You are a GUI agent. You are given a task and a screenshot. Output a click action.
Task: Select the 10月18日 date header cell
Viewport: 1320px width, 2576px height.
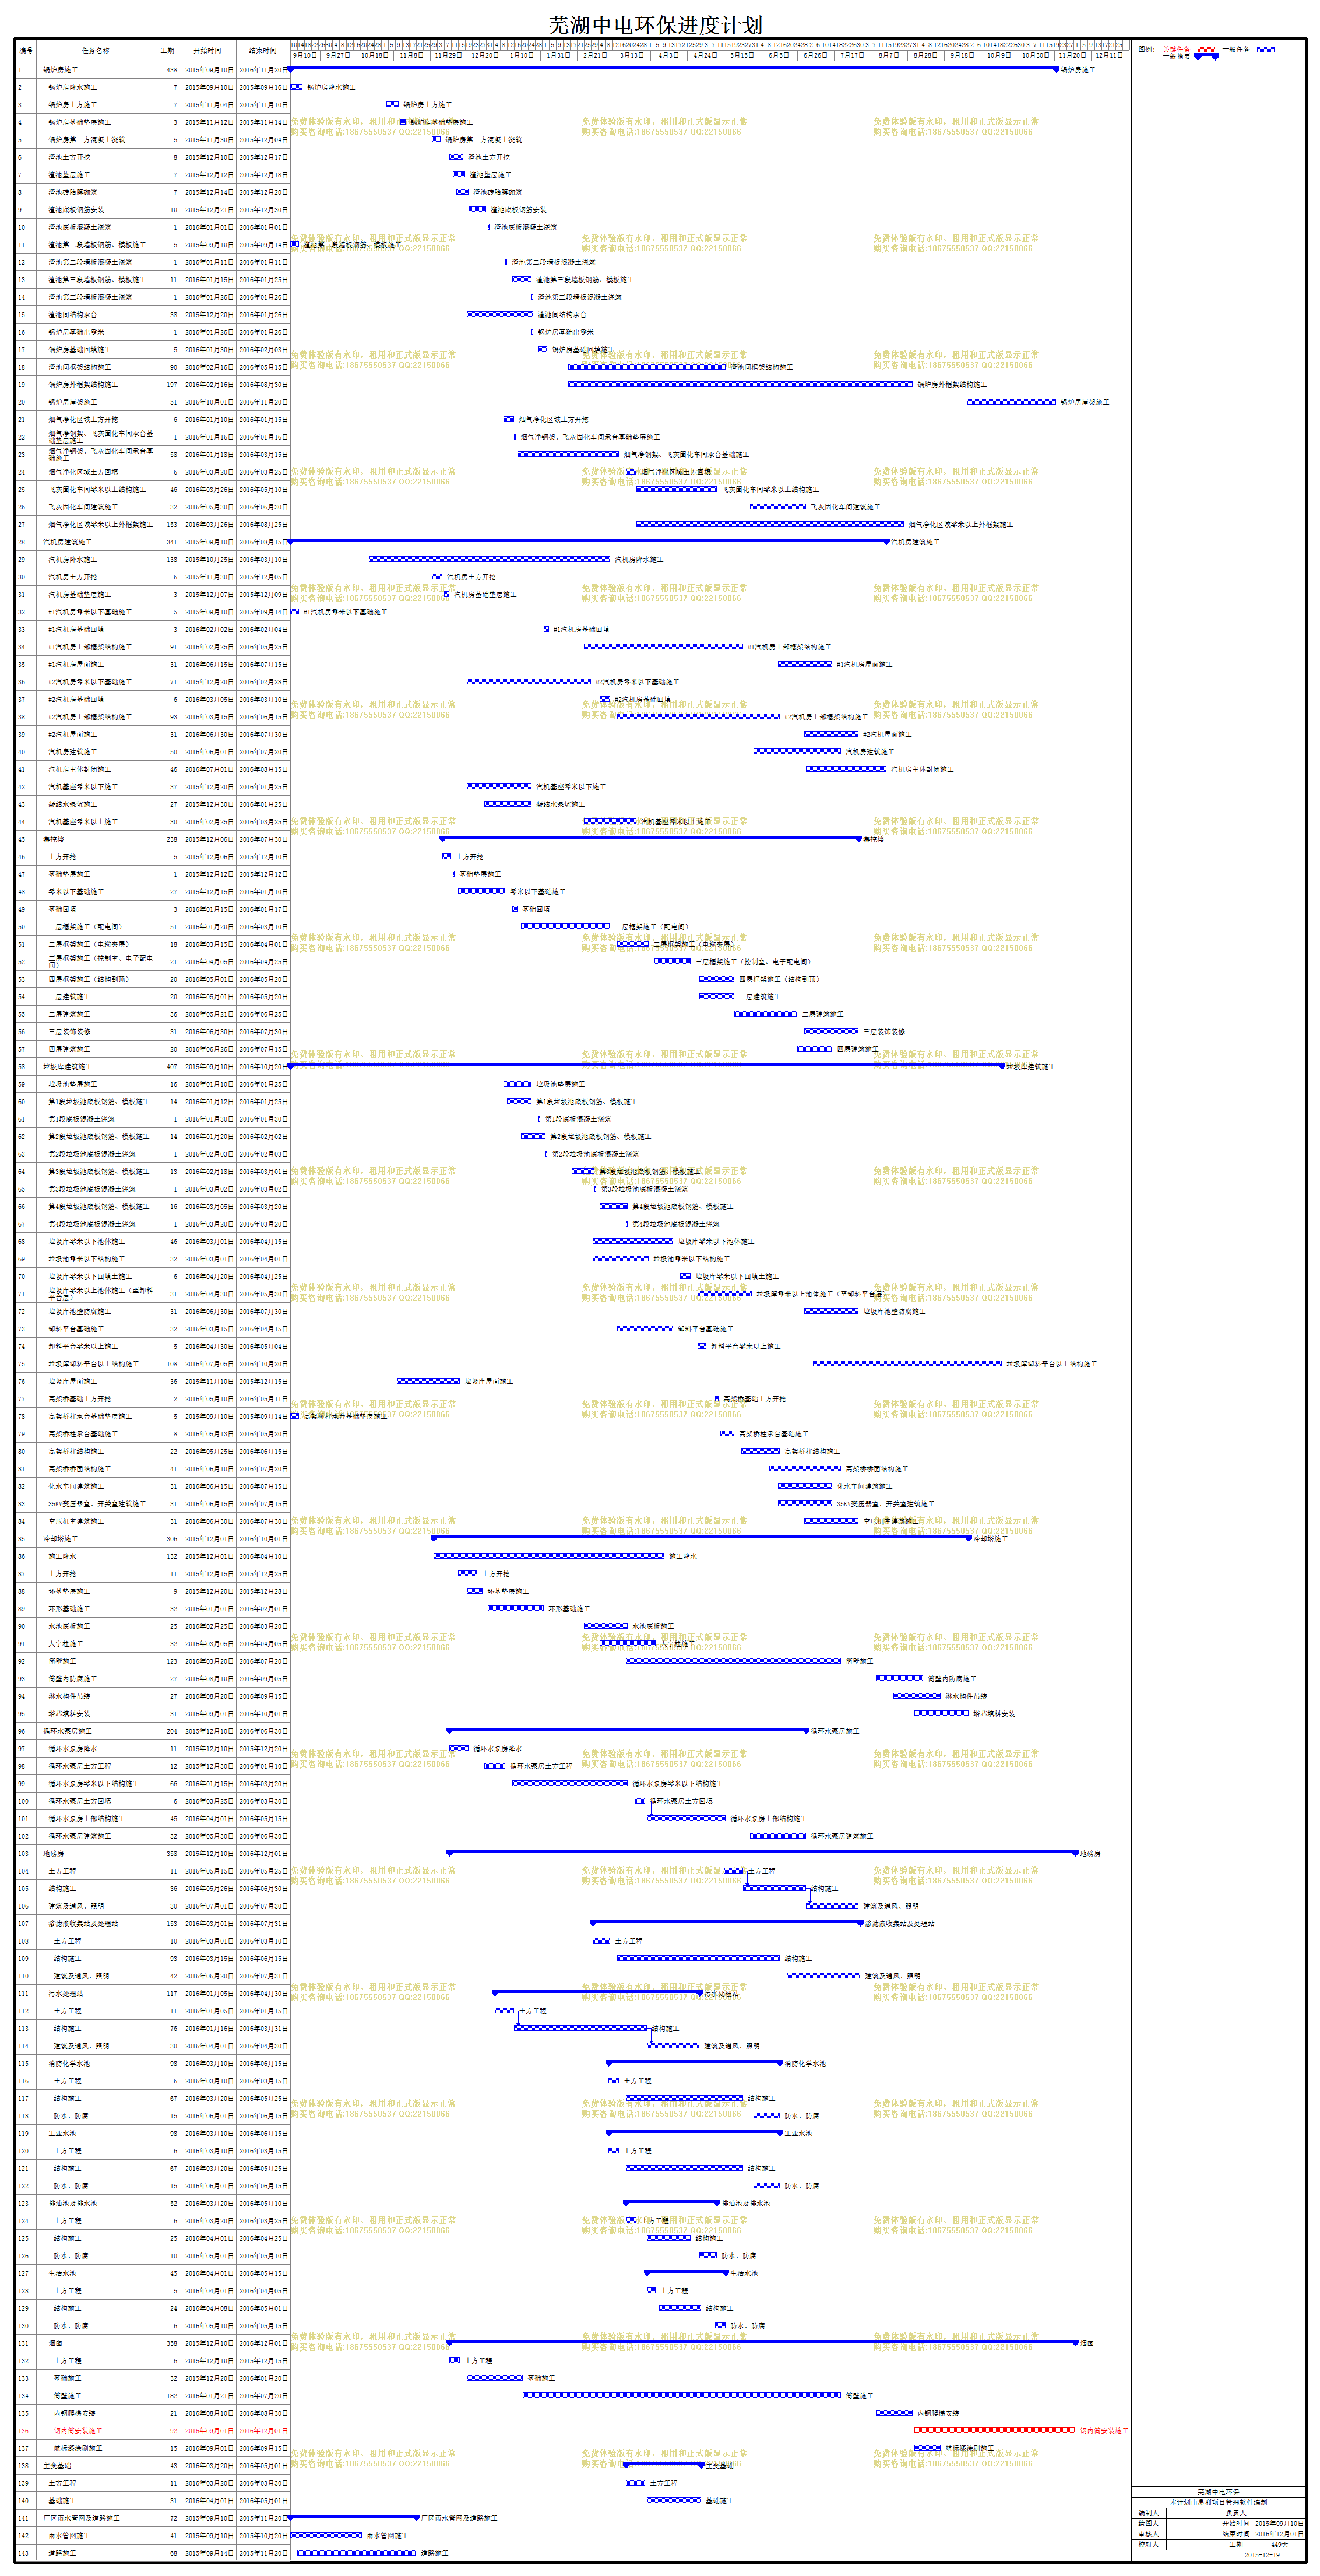375,56
